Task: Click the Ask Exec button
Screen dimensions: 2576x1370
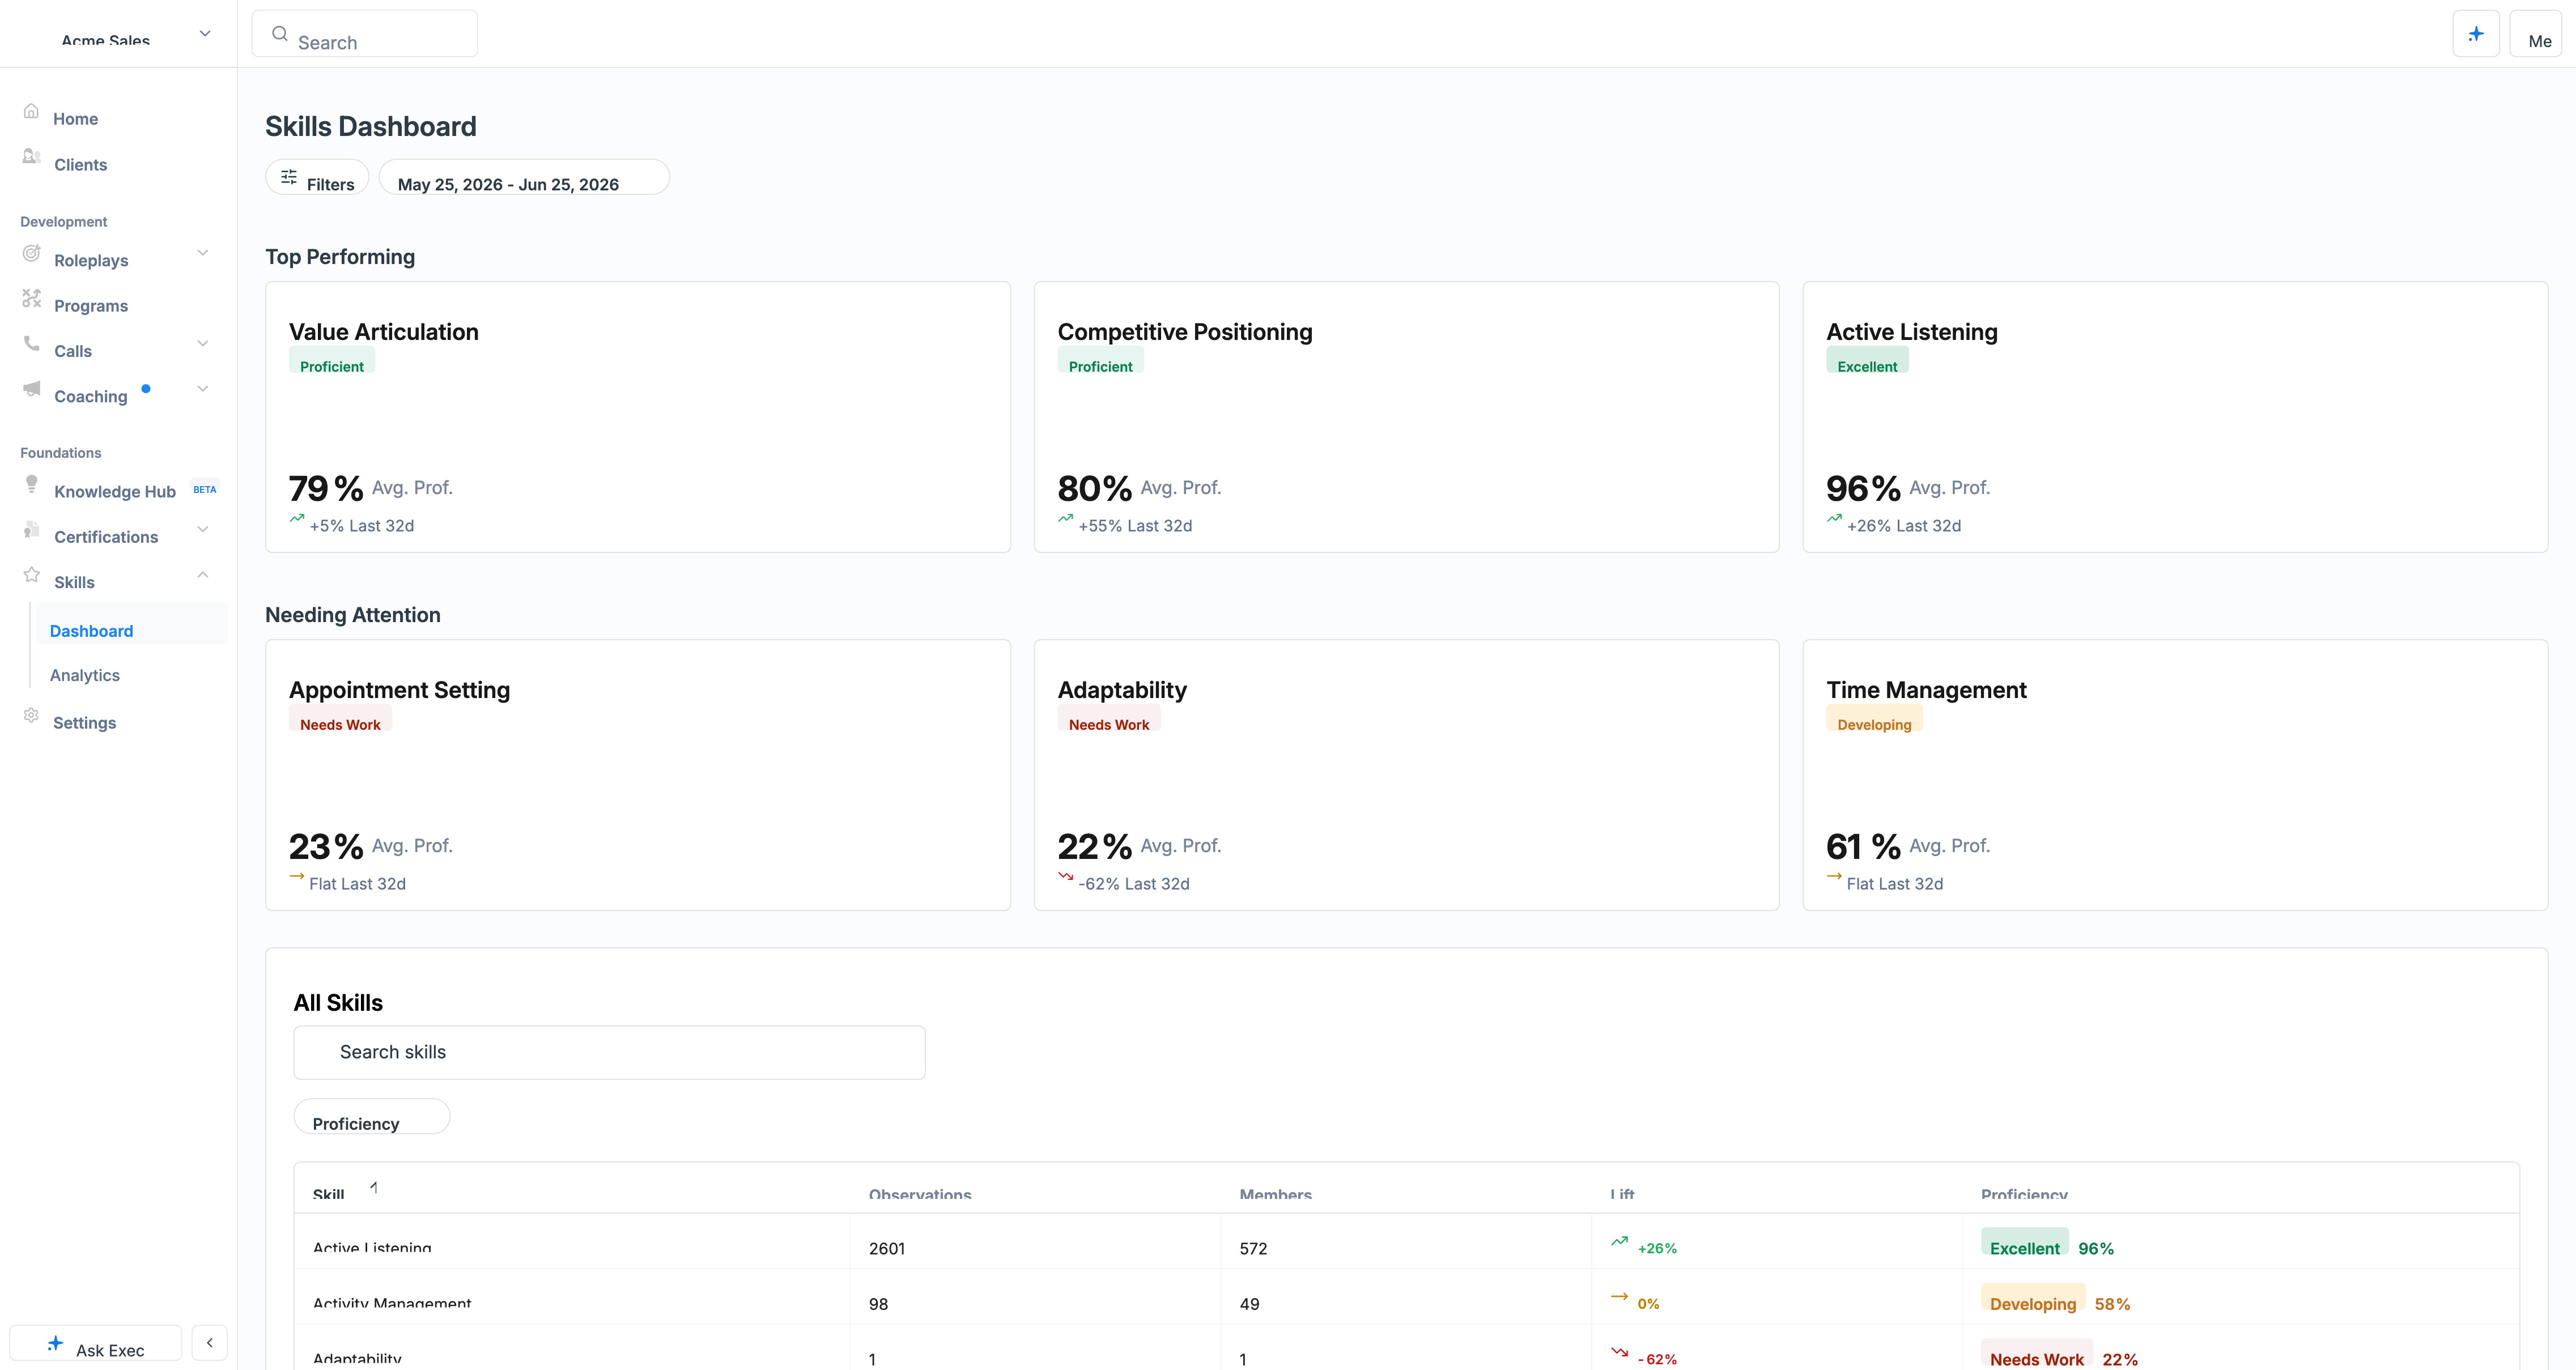Action: pyautogui.click(x=96, y=1343)
